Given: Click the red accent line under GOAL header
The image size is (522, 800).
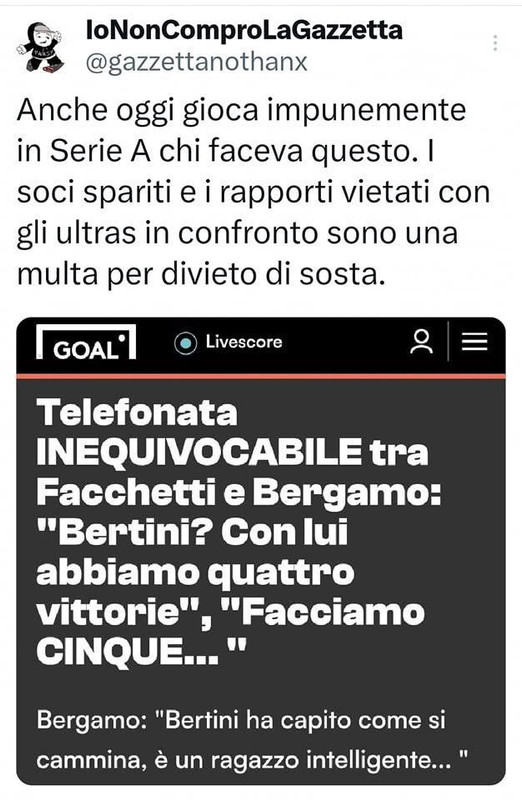Looking at the screenshot, I should 261,376.
